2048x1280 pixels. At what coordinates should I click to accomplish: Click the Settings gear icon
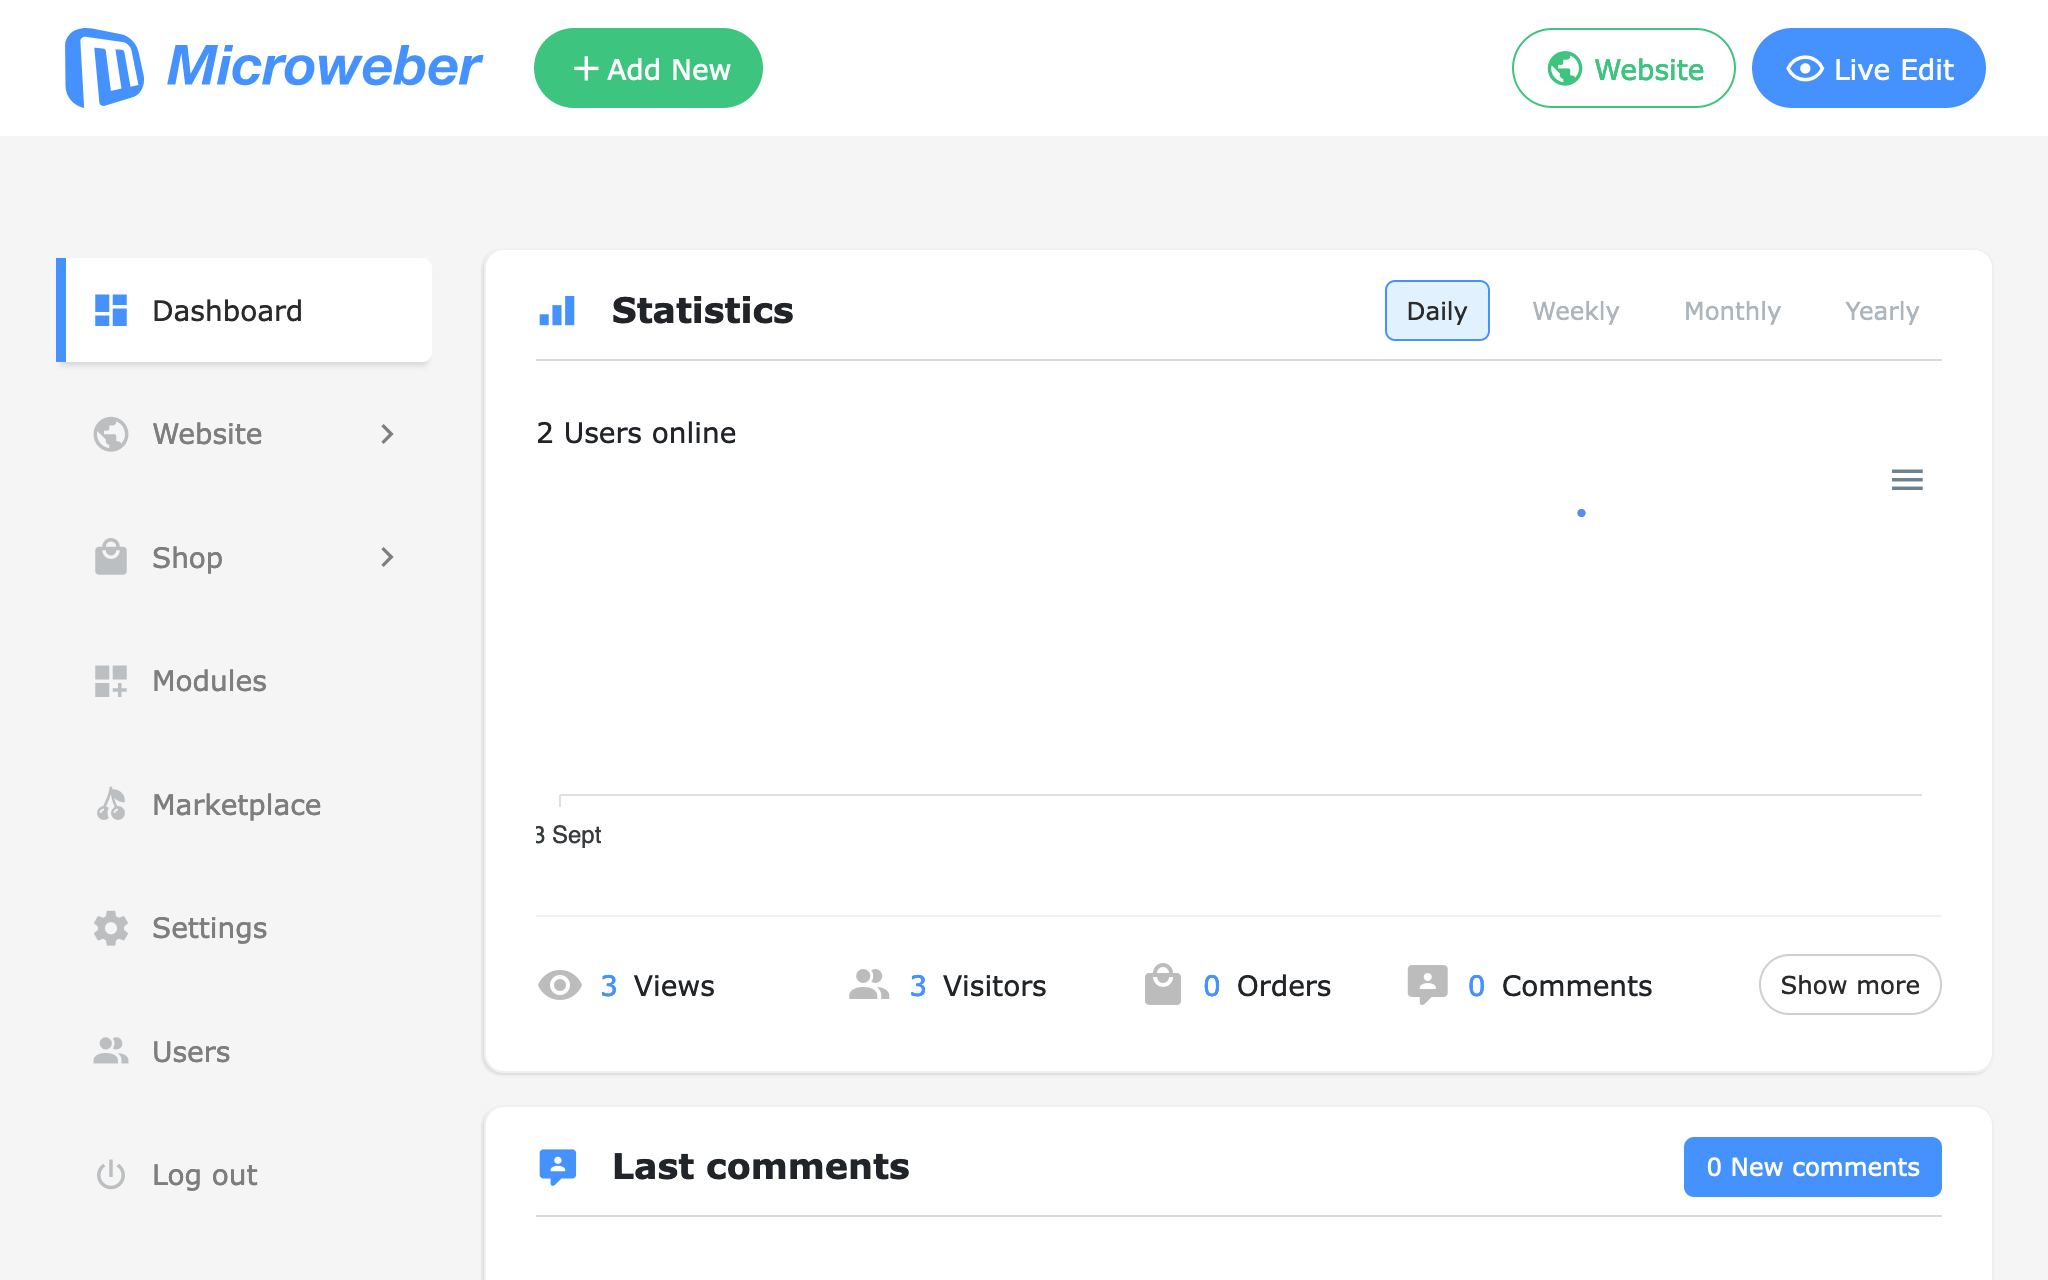pyautogui.click(x=111, y=928)
